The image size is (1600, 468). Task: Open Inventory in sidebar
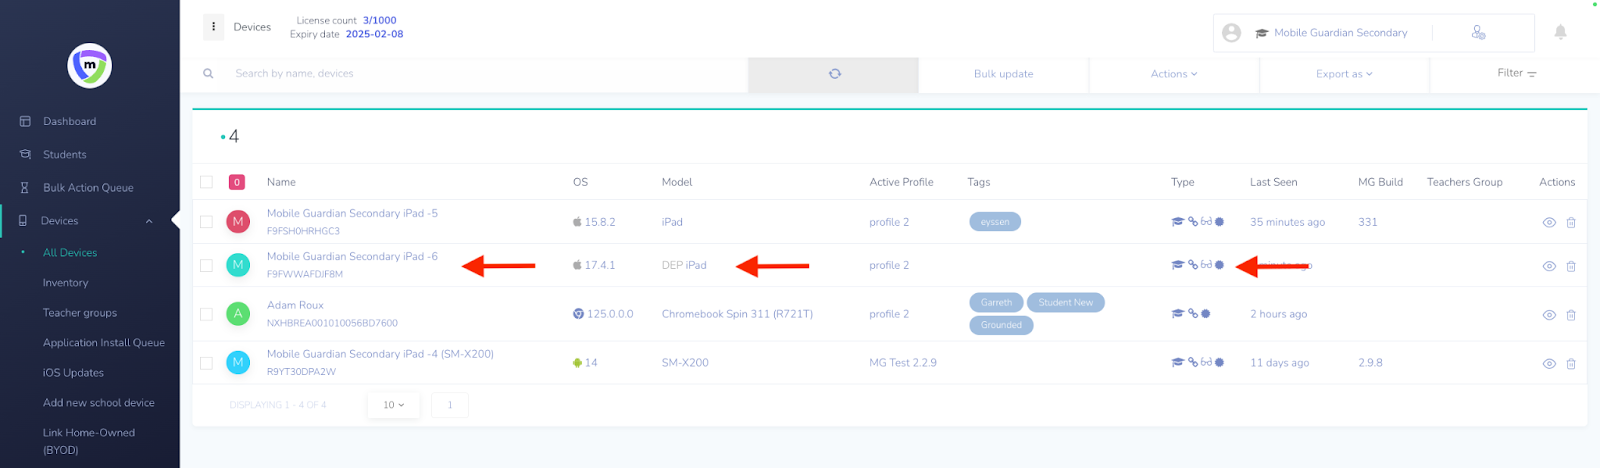click(x=66, y=283)
